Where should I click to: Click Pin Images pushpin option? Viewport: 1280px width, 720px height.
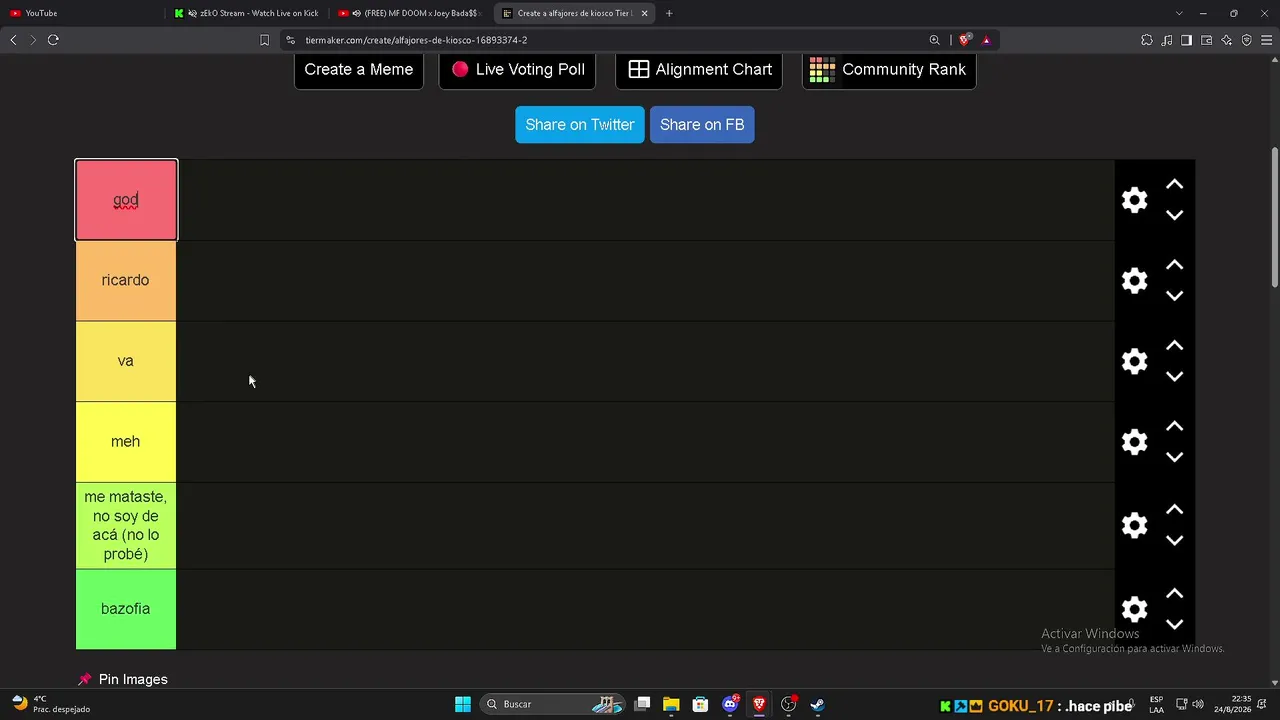pyautogui.click(x=123, y=679)
